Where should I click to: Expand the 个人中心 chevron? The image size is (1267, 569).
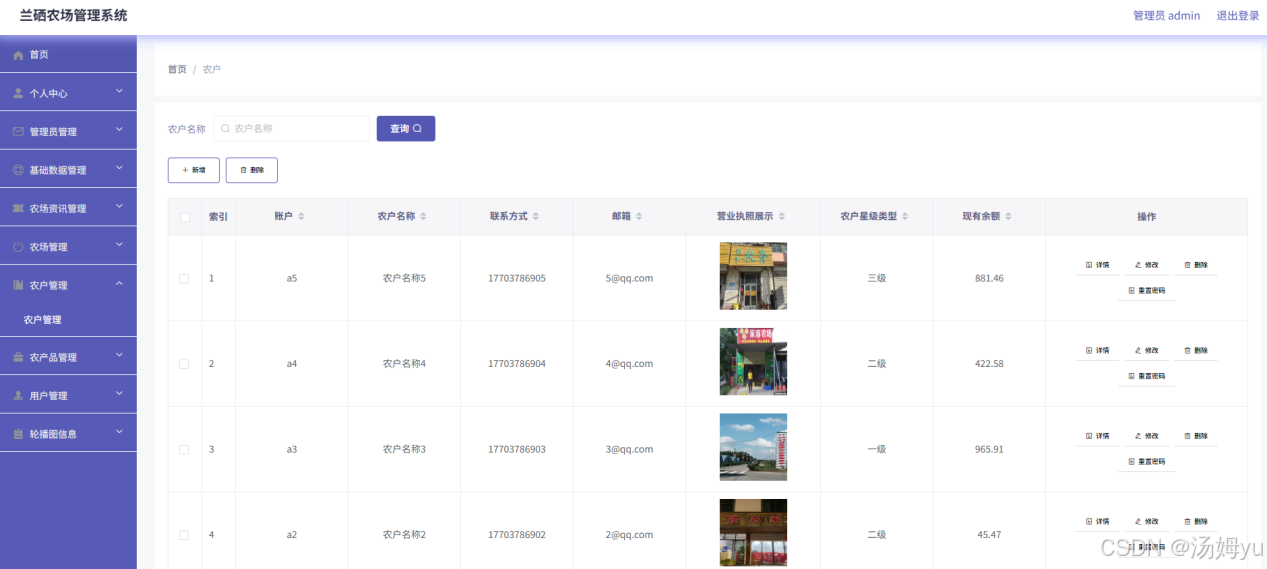click(x=119, y=92)
